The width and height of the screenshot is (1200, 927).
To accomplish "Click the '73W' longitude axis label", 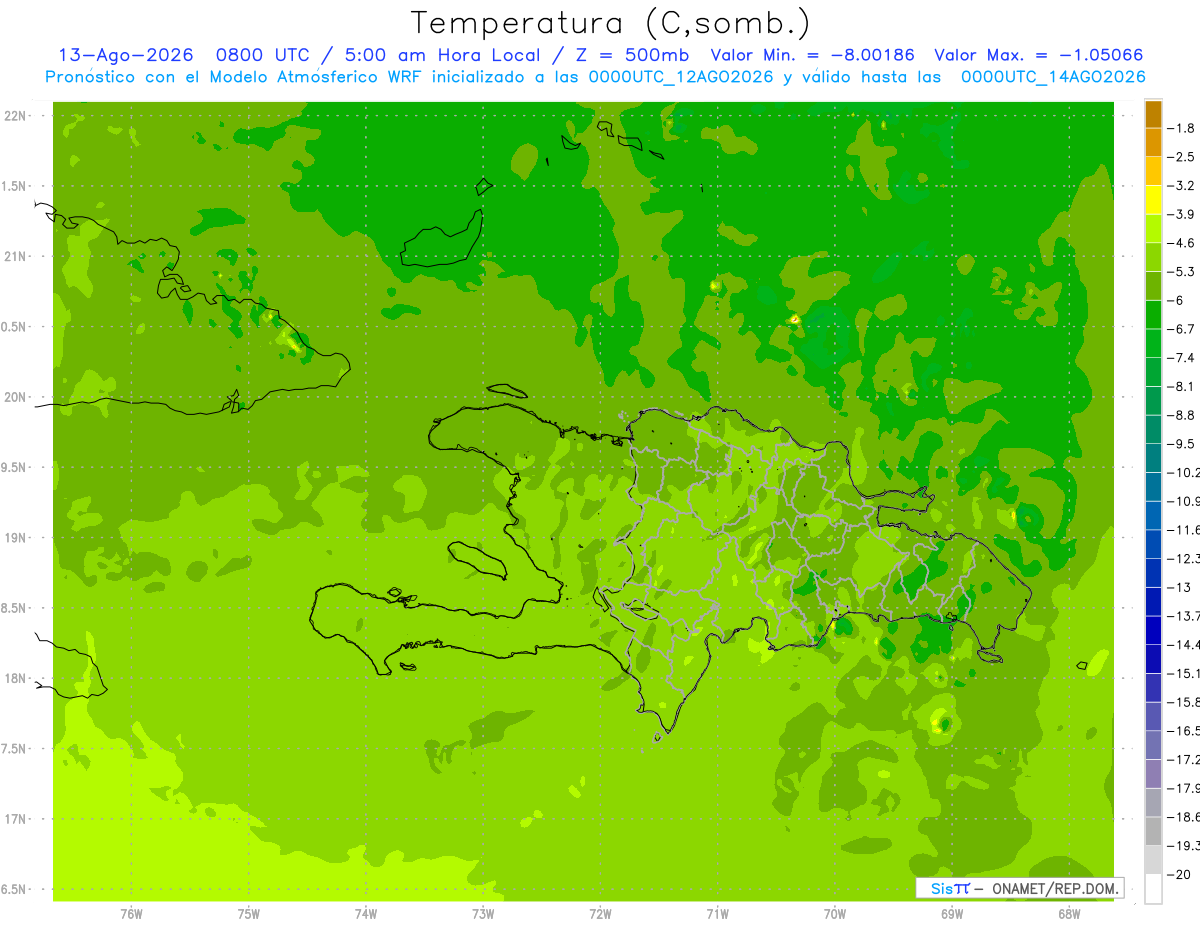I will click(483, 914).
